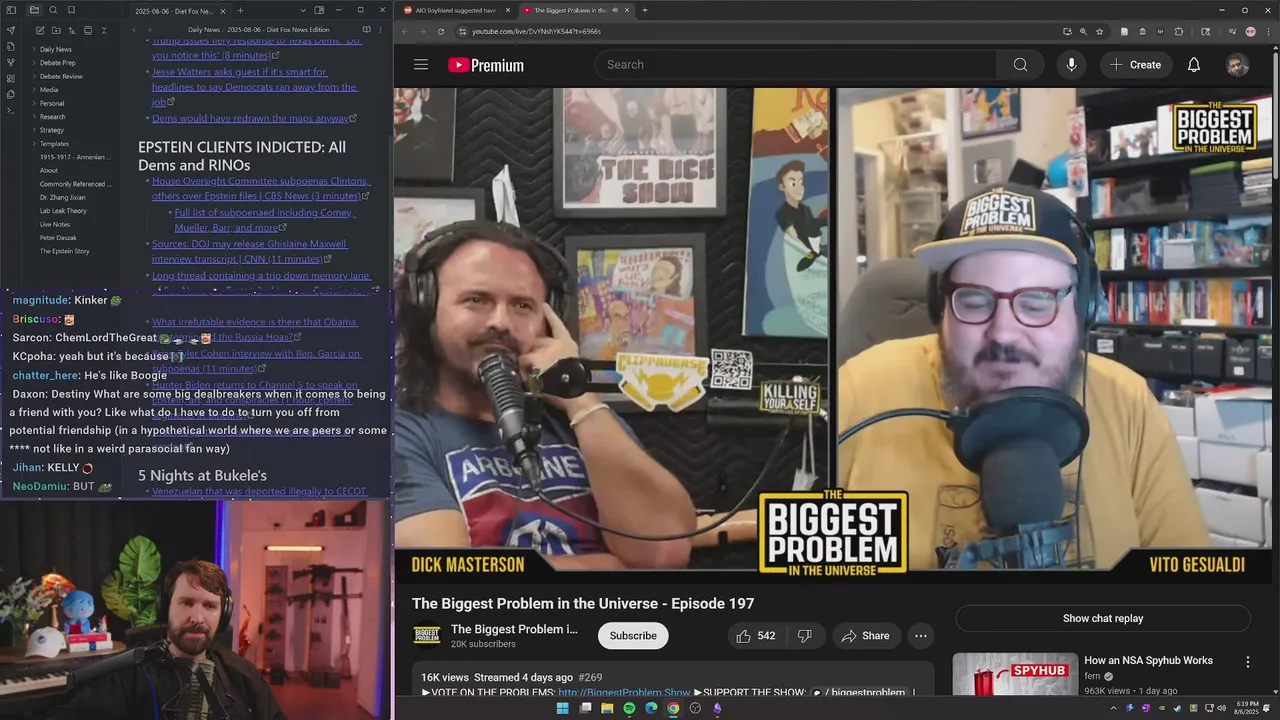Open File Explorer from the taskbar
1280x720 pixels.
607,708
